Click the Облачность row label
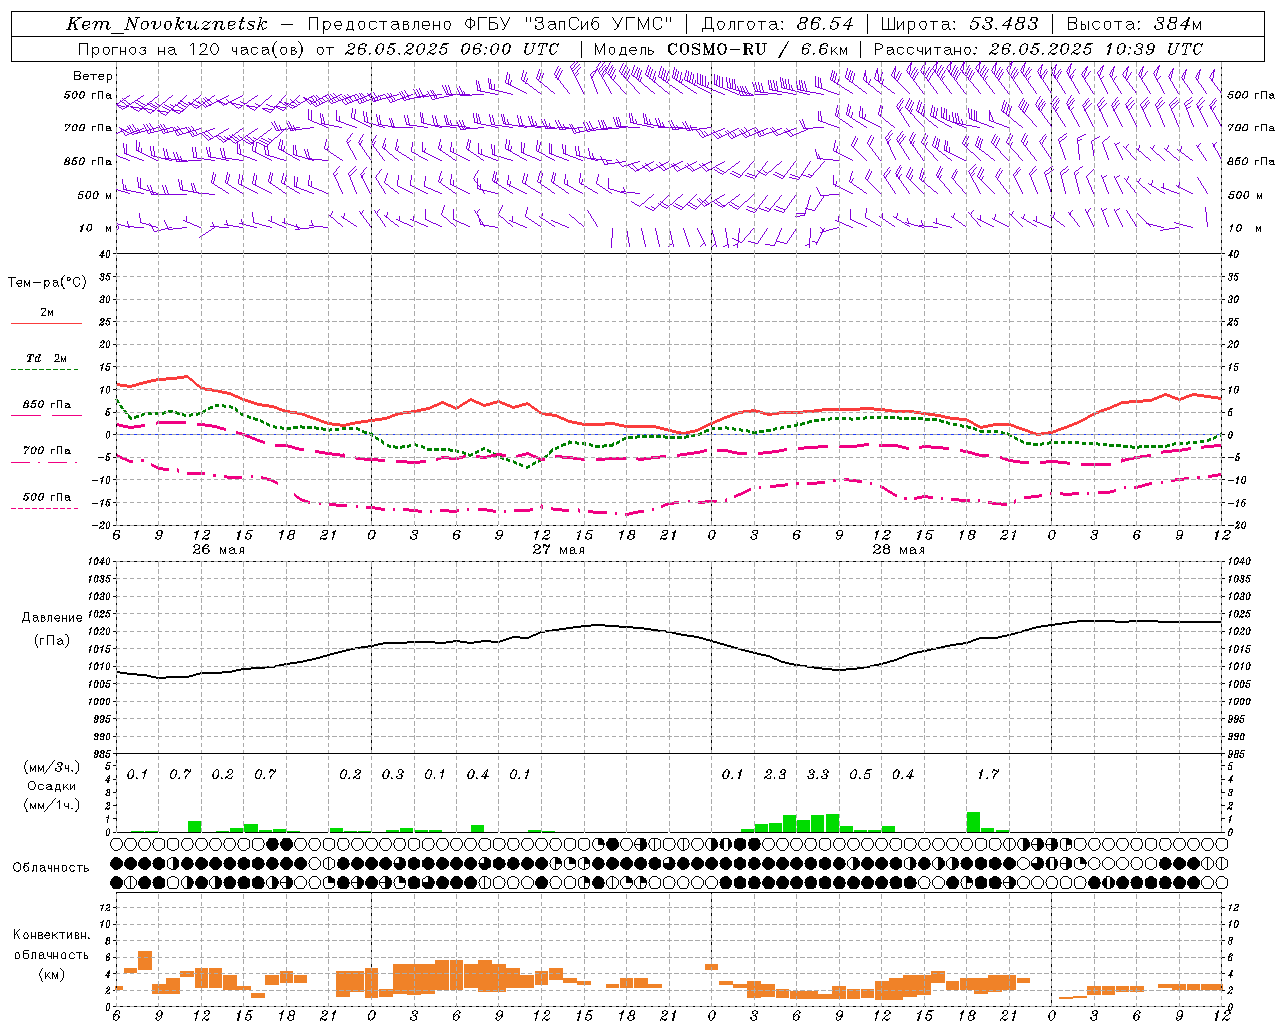This screenshot has width=1280, height=1024. 50,868
